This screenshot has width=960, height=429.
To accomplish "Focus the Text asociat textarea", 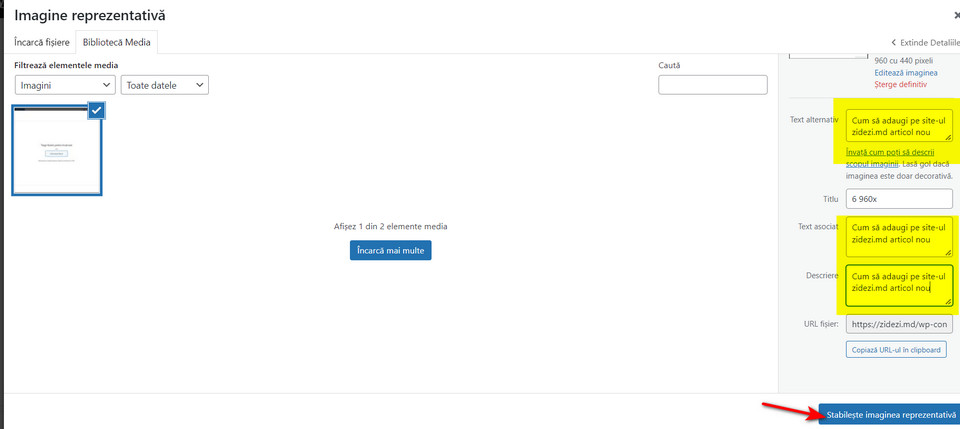I will click(x=898, y=234).
